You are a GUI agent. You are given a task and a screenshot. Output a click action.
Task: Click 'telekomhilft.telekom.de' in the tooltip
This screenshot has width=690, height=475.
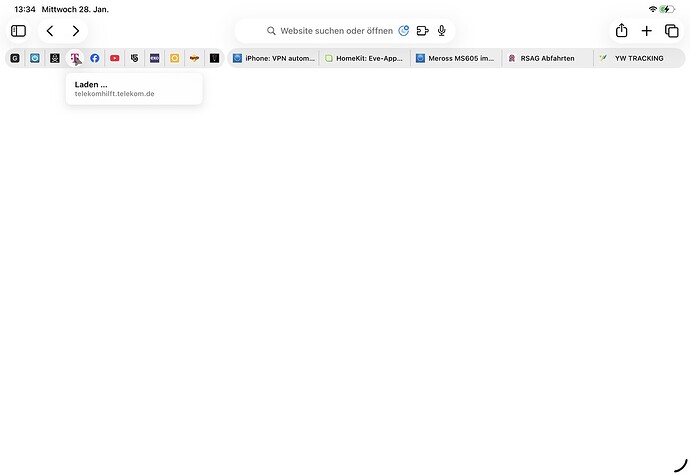[114, 94]
